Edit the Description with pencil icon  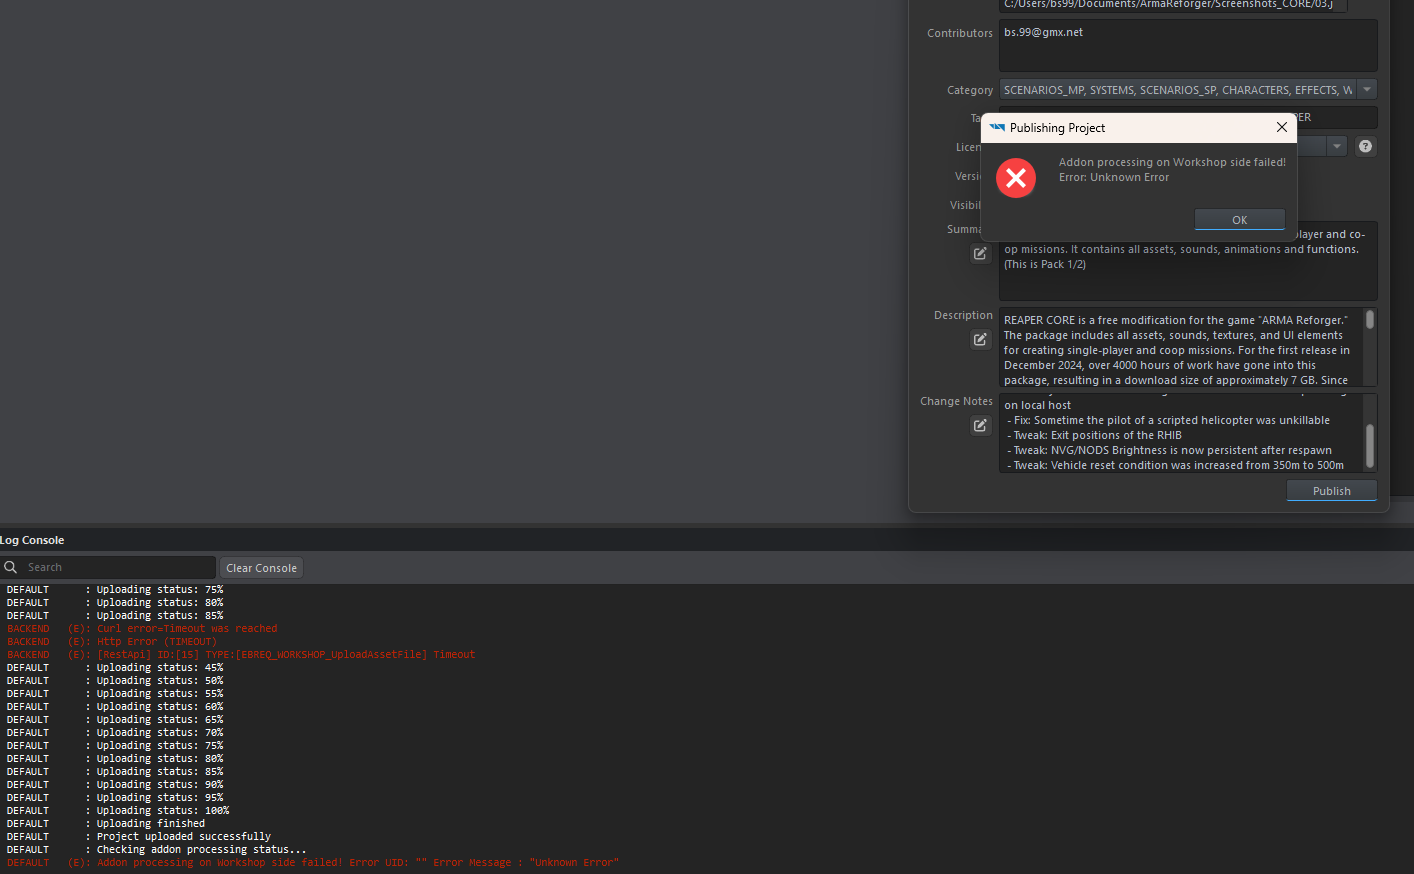980,339
